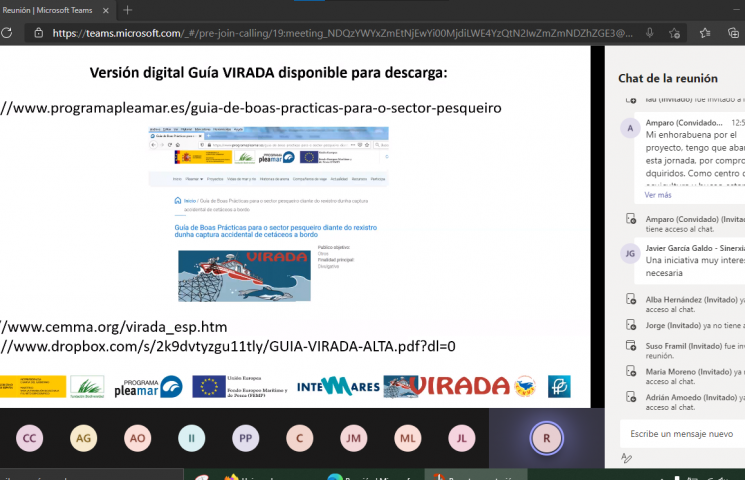
Task: Click the Guía de Boas Prácticas heading in screenshot
Action: coord(276,231)
